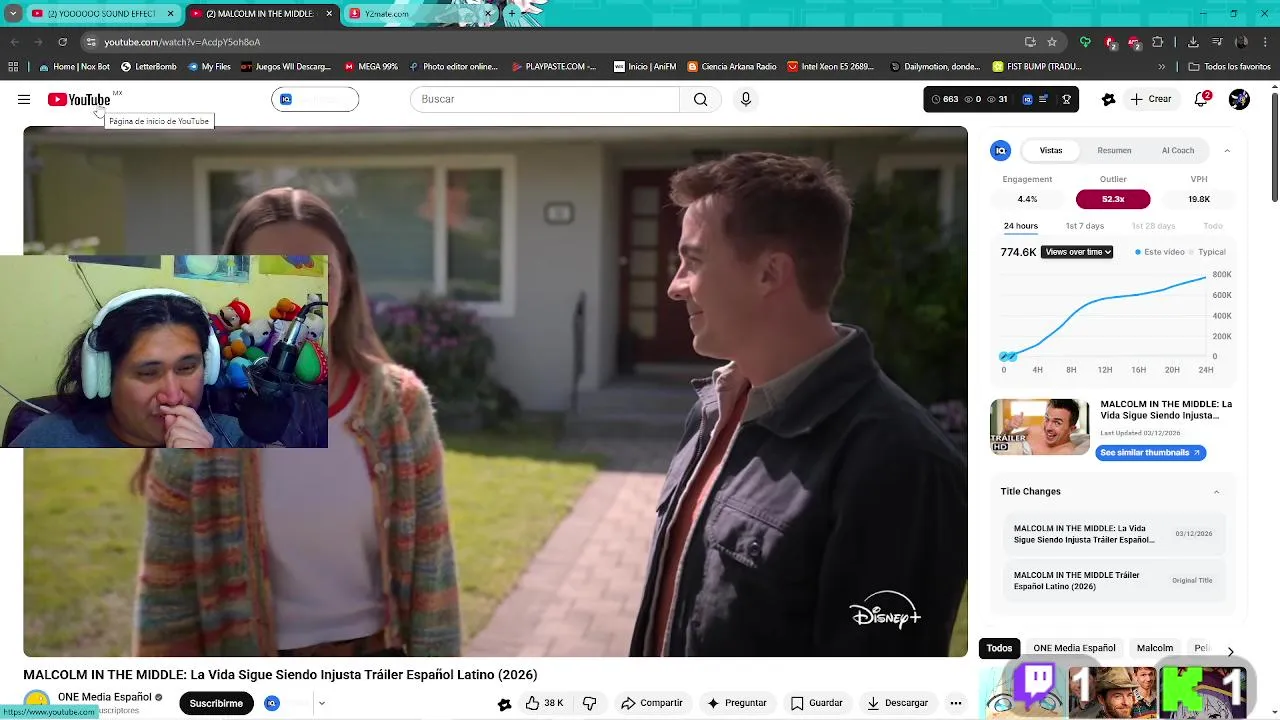Subscribe via the Suscribirme button
1280x720 pixels.
click(216, 703)
